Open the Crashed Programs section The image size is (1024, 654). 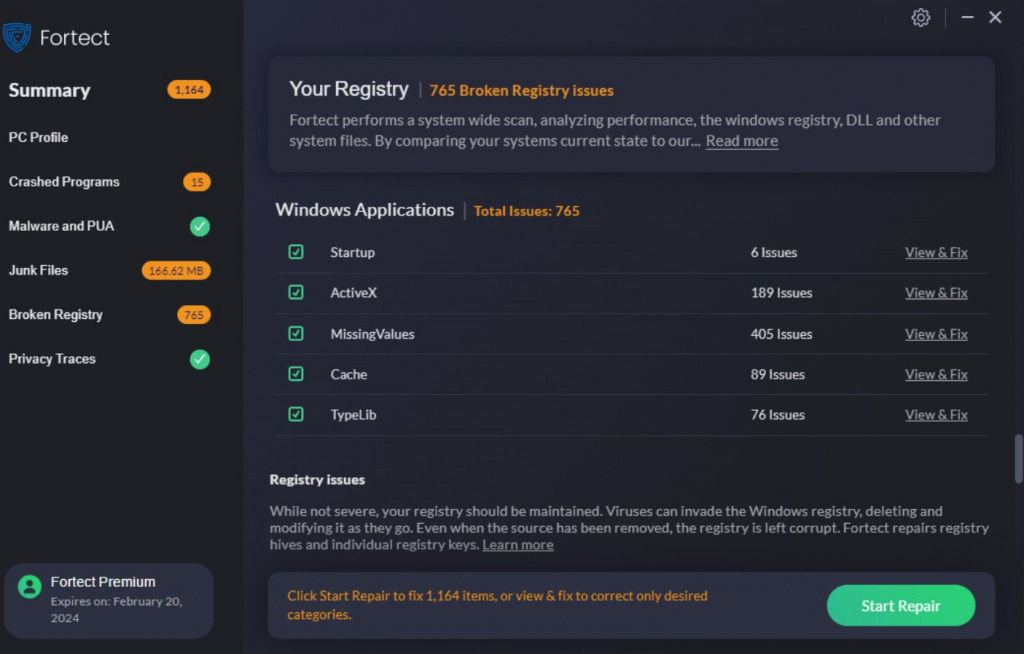(64, 182)
